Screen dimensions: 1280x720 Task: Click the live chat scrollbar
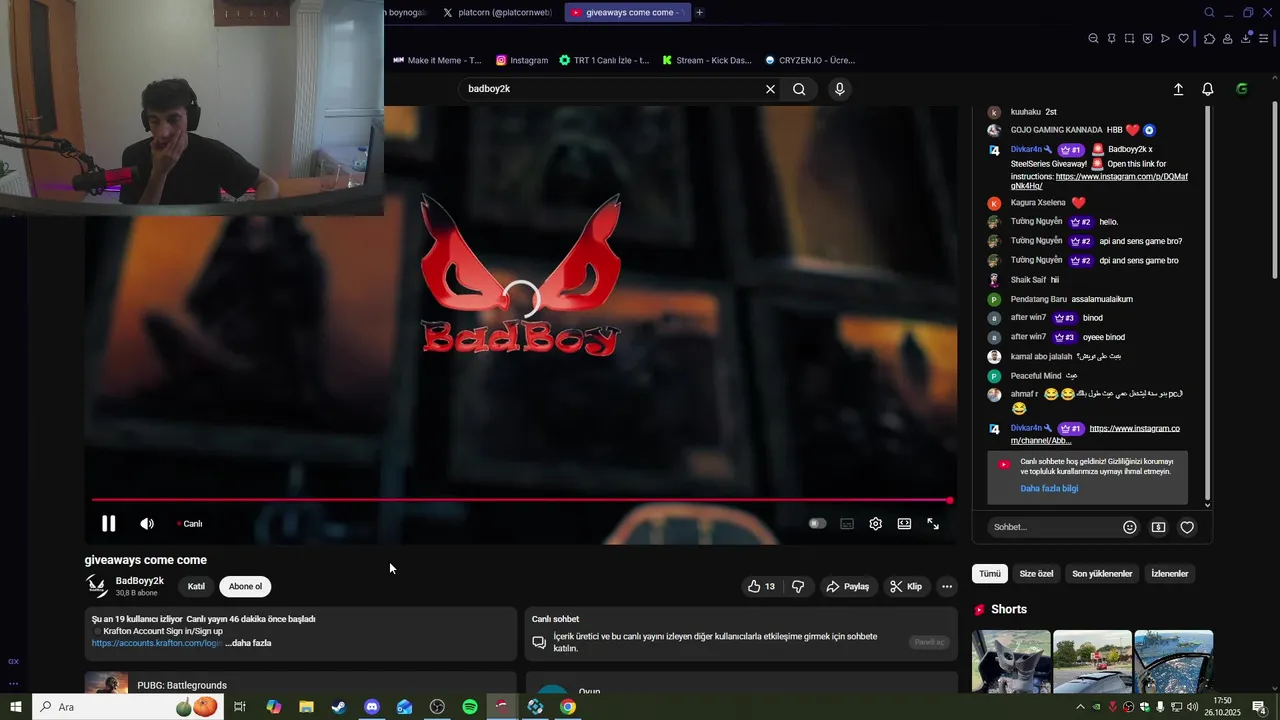(1207, 305)
